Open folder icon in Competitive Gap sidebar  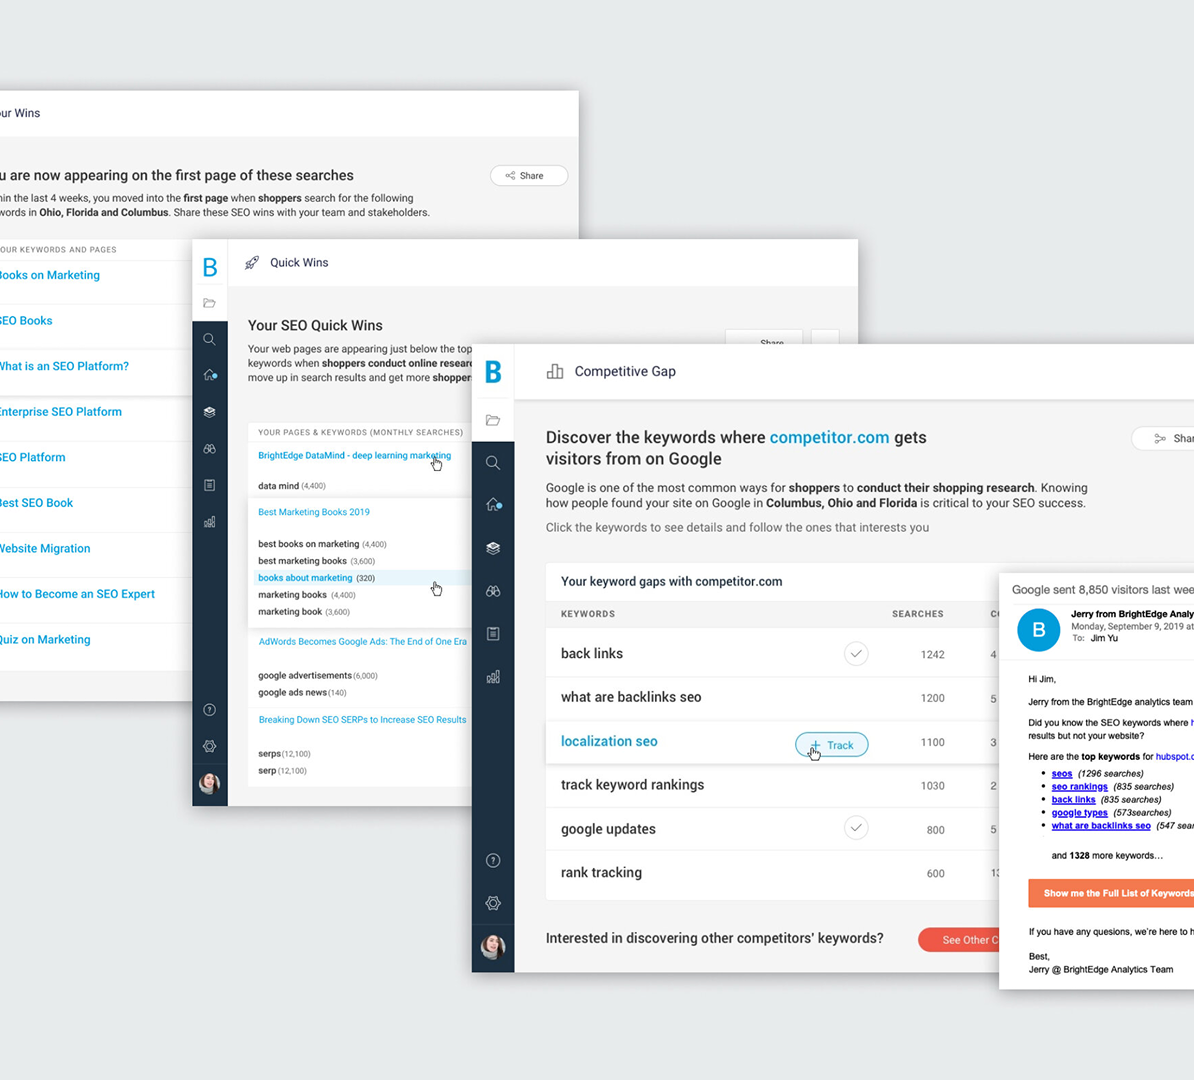(x=493, y=420)
